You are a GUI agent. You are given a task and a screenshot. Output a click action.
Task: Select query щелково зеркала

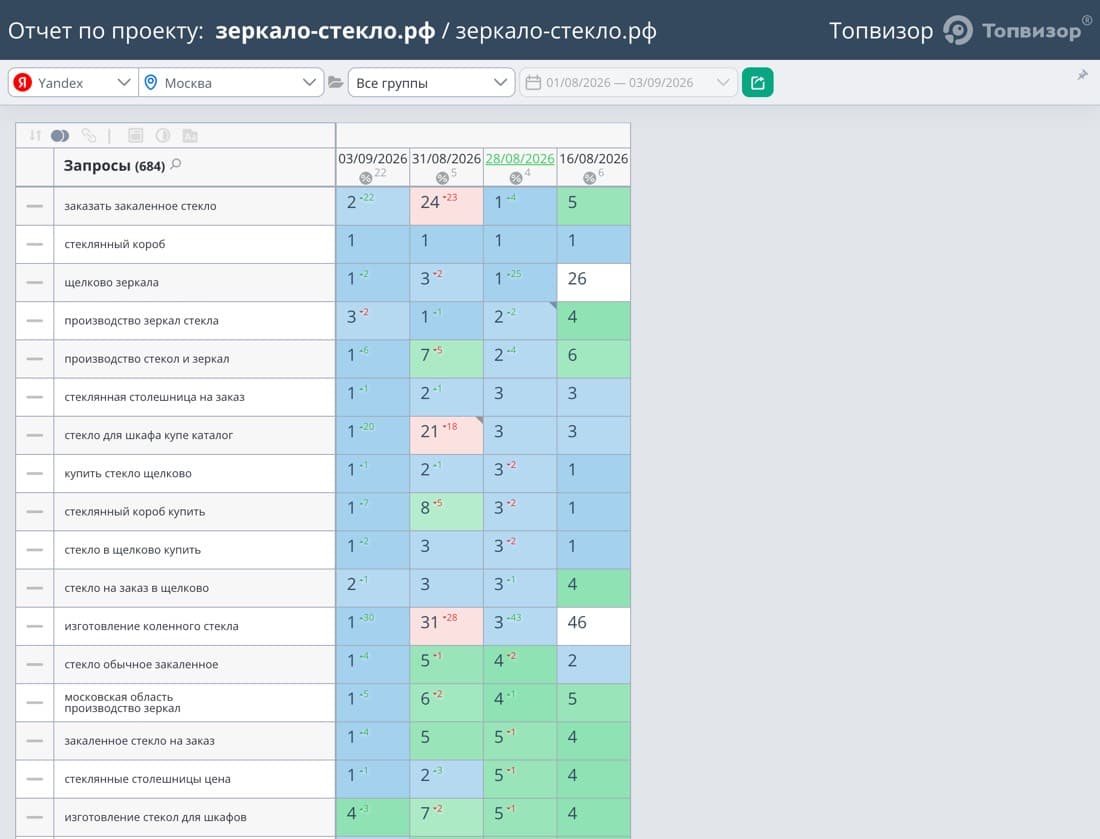pyautogui.click(x=112, y=283)
